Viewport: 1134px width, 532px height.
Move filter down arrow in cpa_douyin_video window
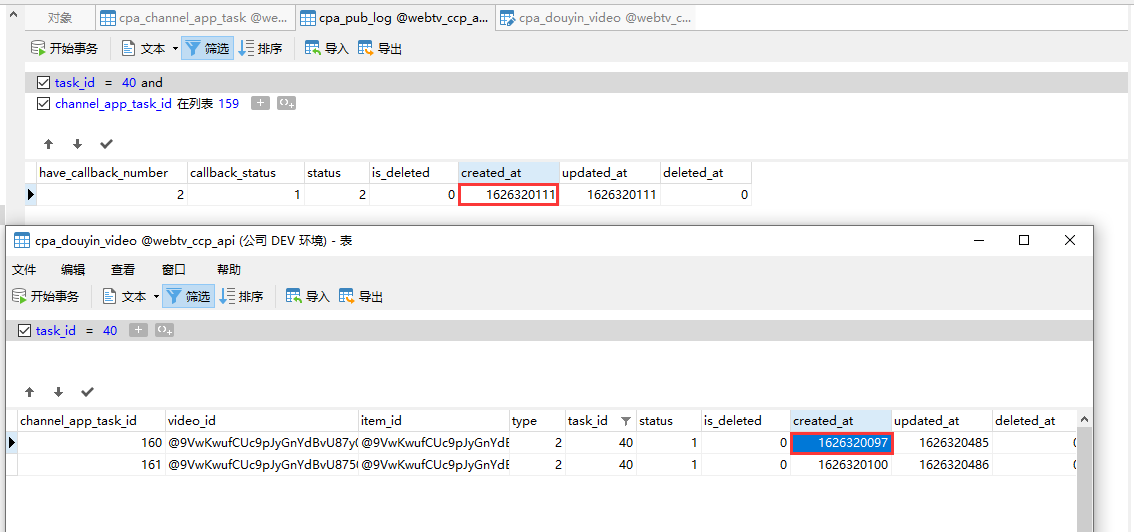pos(59,392)
